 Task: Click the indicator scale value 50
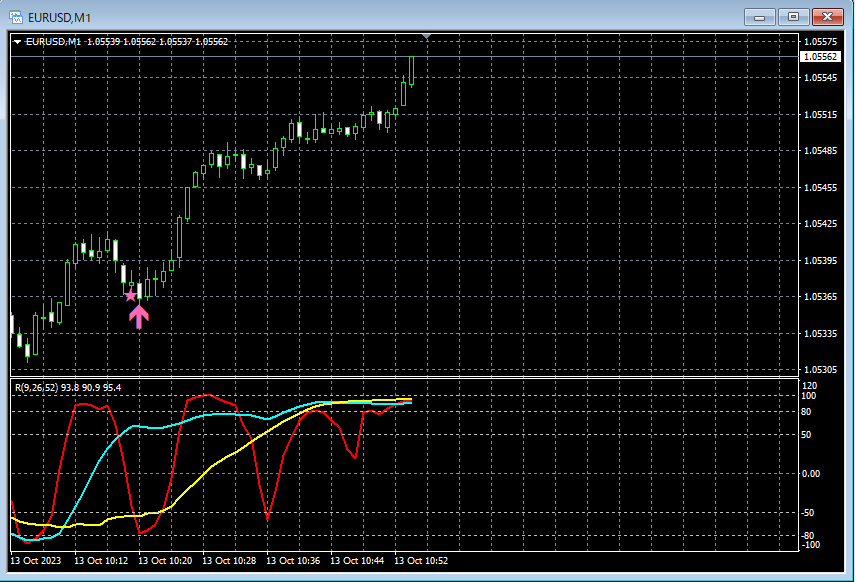tap(806, 435)
